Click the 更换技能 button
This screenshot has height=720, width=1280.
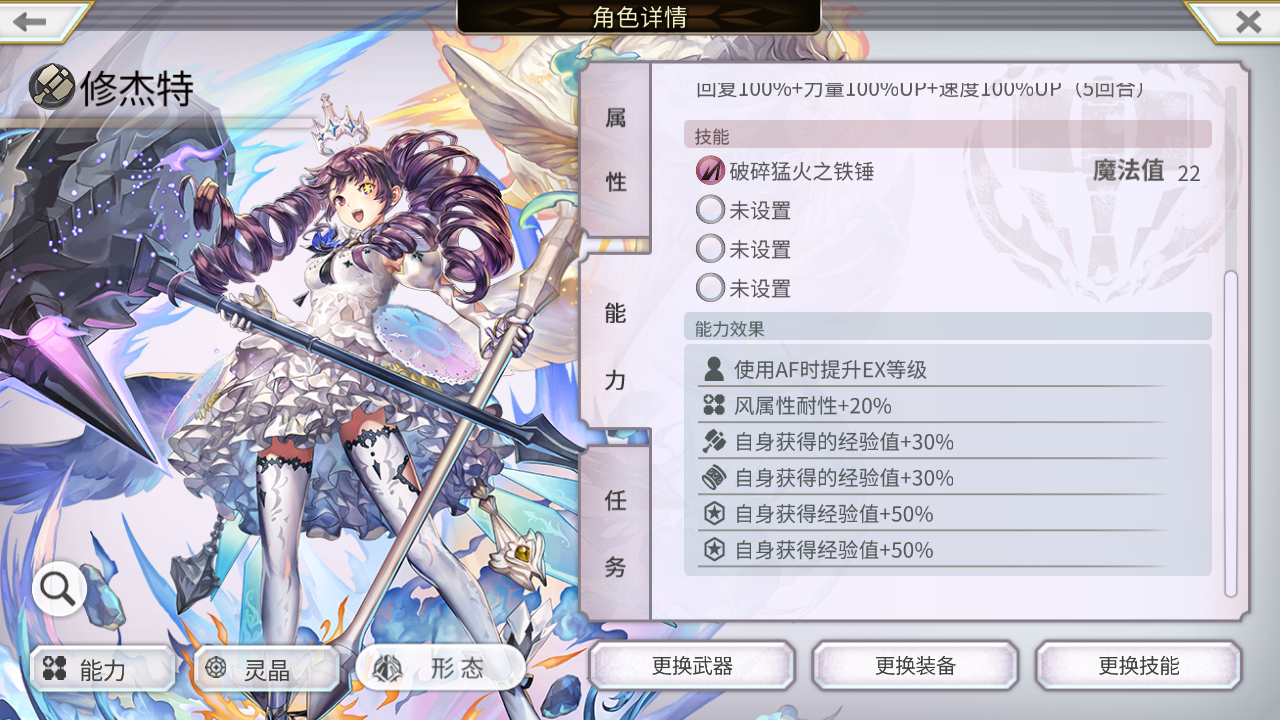(x=1138, y=666)
